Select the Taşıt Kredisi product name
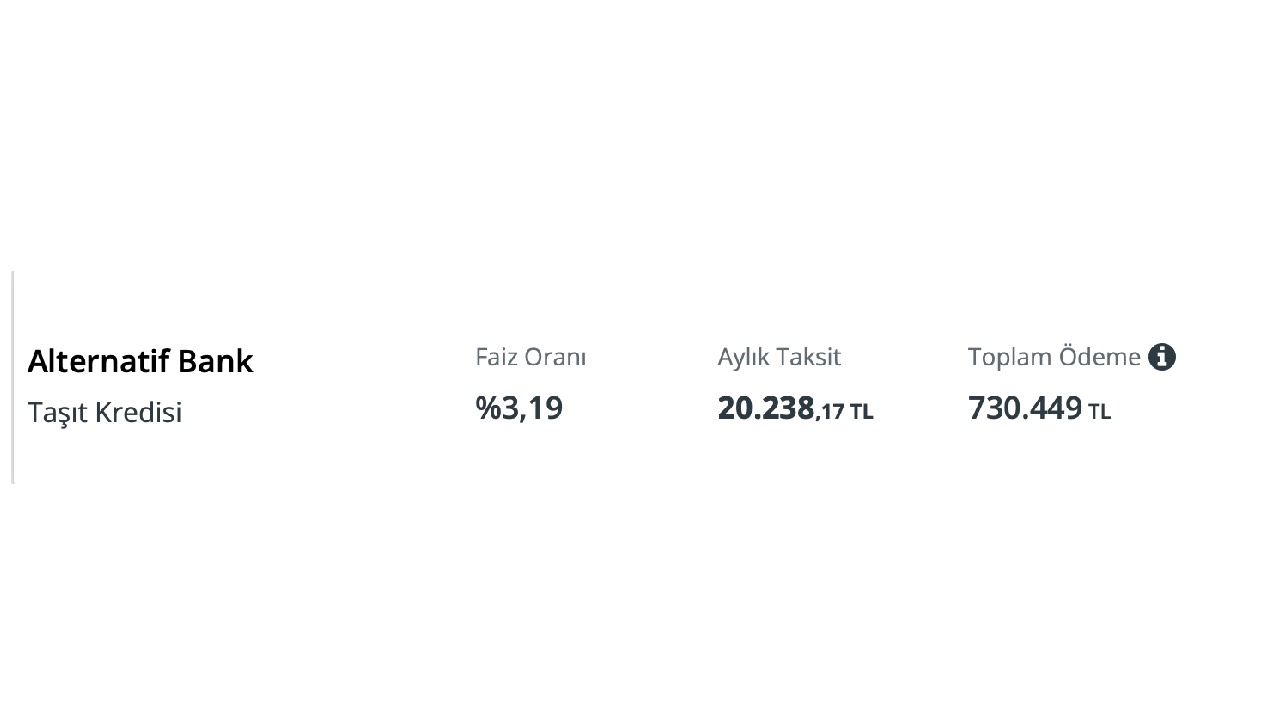Image resolution: width=1280 pixels, height=720 pixels. click(x=105, y=412)
